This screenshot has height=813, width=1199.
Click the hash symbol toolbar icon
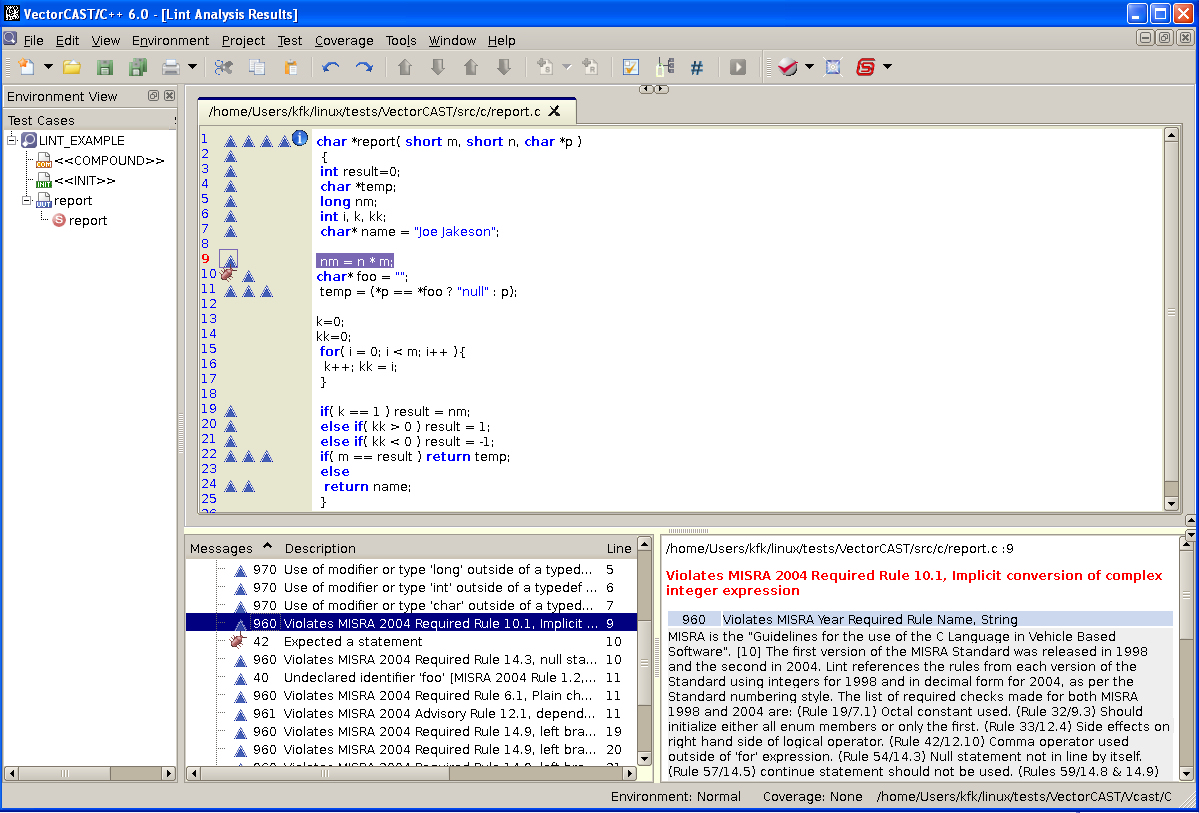point(697,67)
